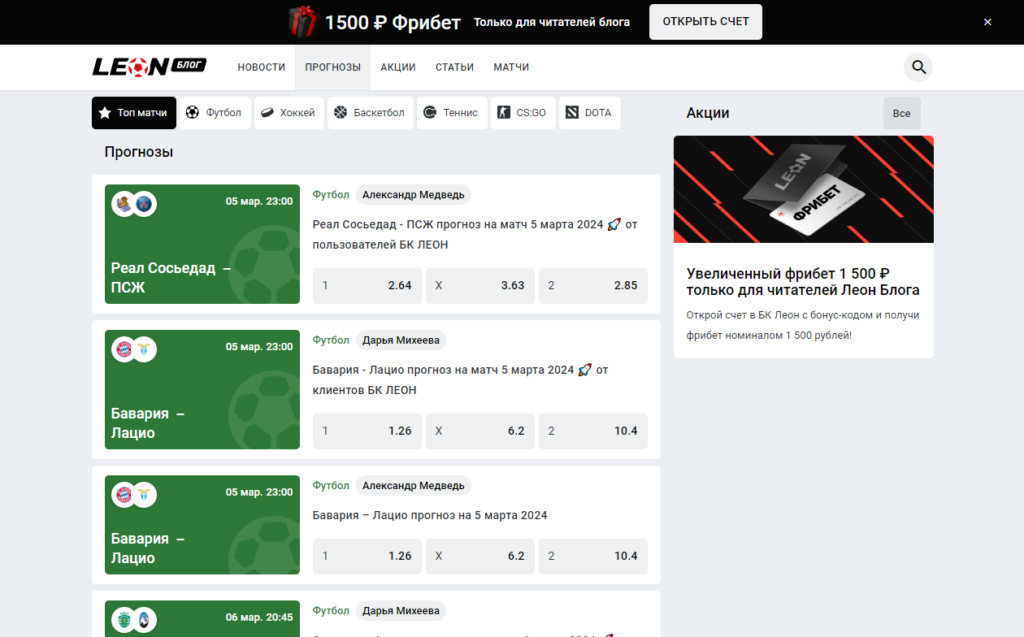
Task: Click the football icon filter
Action: pyautogui.click(x=192, y=112)
